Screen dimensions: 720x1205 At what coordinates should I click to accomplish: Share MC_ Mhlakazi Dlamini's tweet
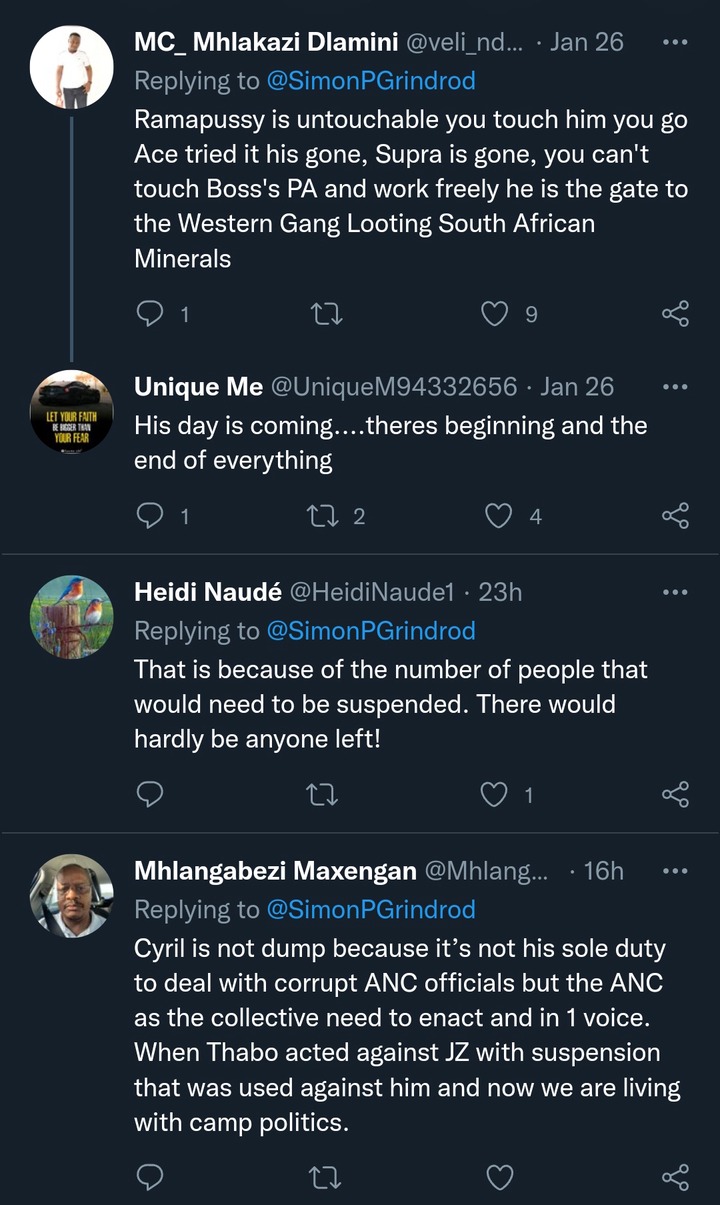tap(676, 314)
